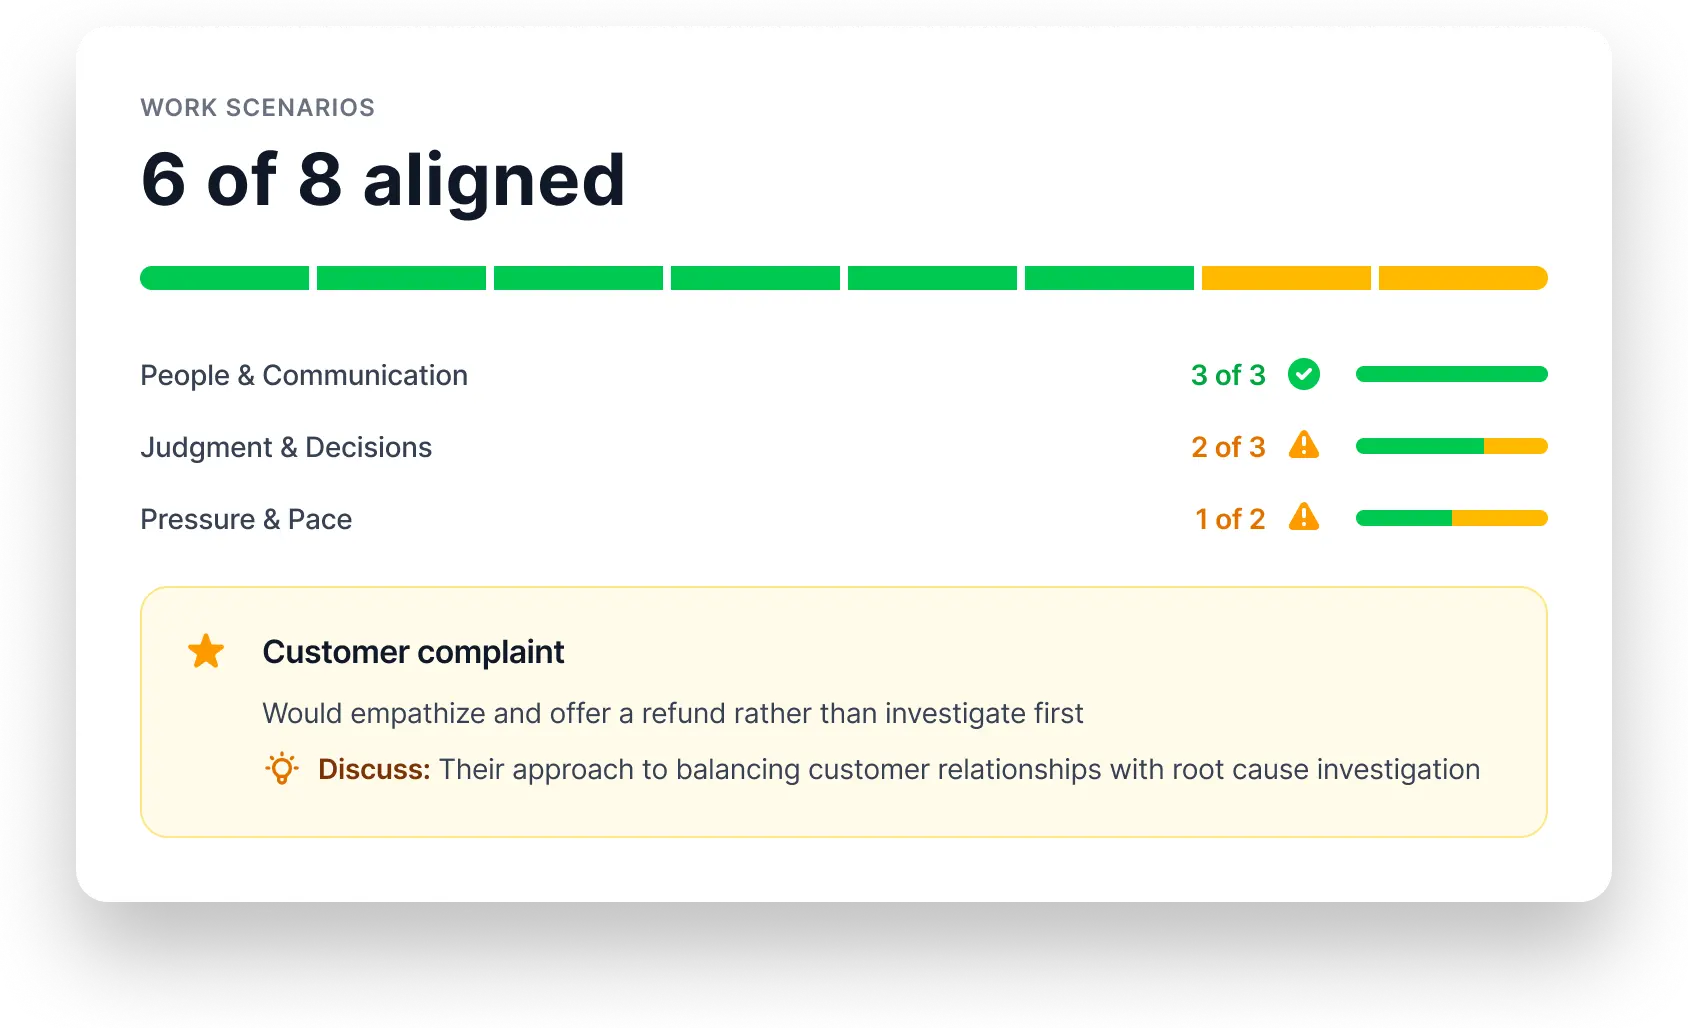Click the "2 of 3" score label

coord(1227,447)
